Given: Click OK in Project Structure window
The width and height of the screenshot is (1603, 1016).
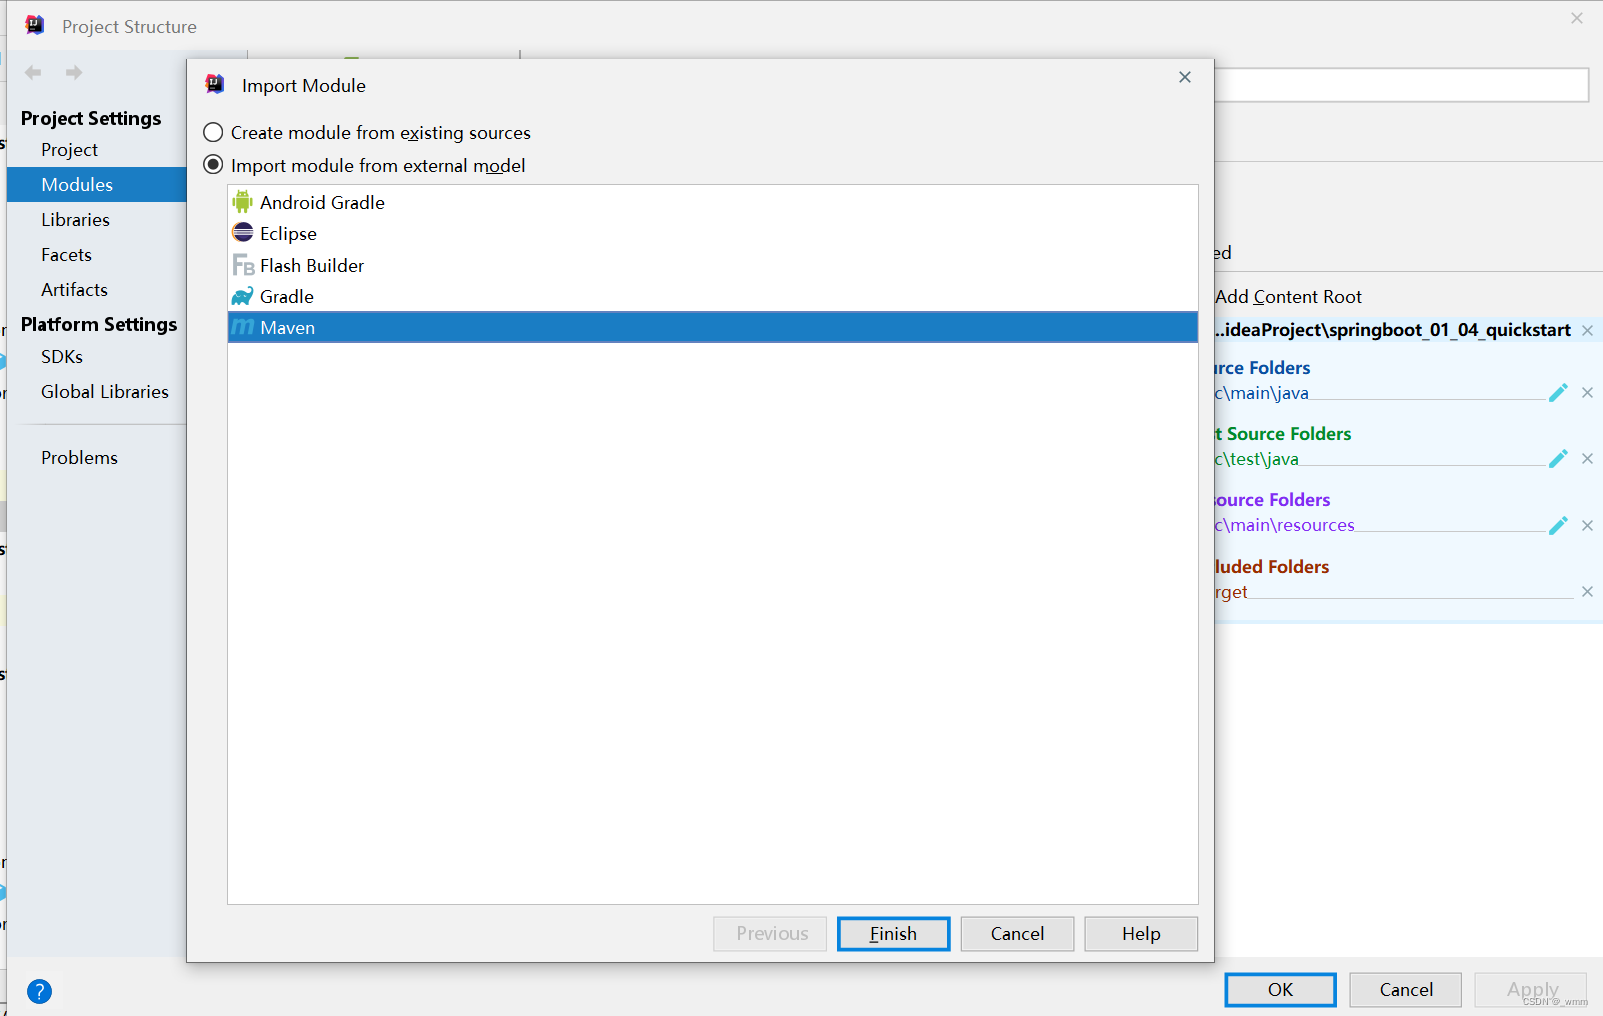Looking at the screenshot, I should click(x=1280, y=989).
